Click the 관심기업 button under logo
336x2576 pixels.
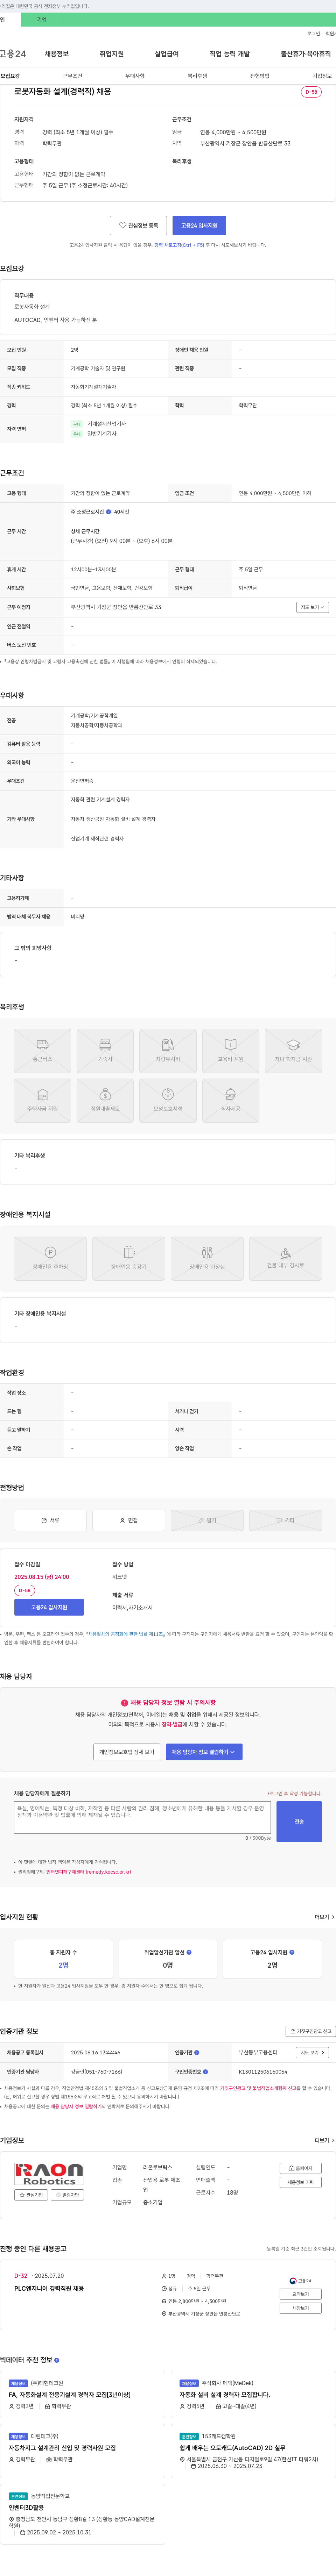coord(31,2195)
